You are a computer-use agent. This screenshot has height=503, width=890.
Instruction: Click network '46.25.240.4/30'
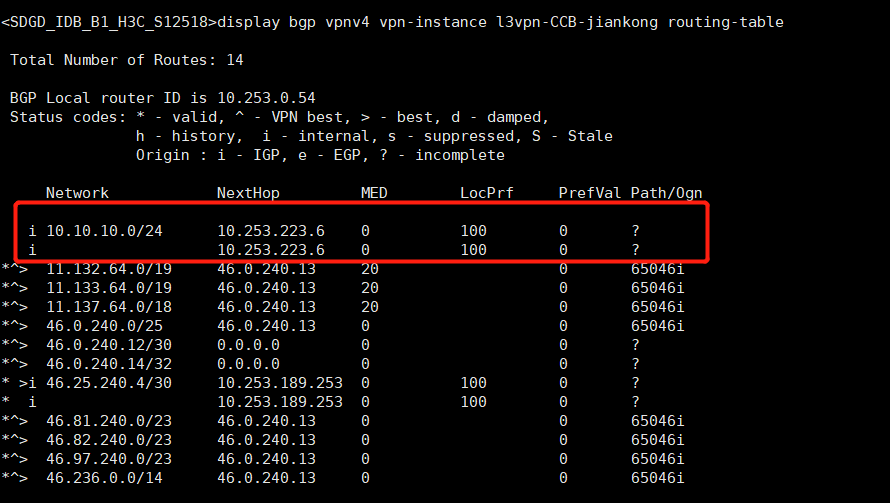tap(109, 383)
